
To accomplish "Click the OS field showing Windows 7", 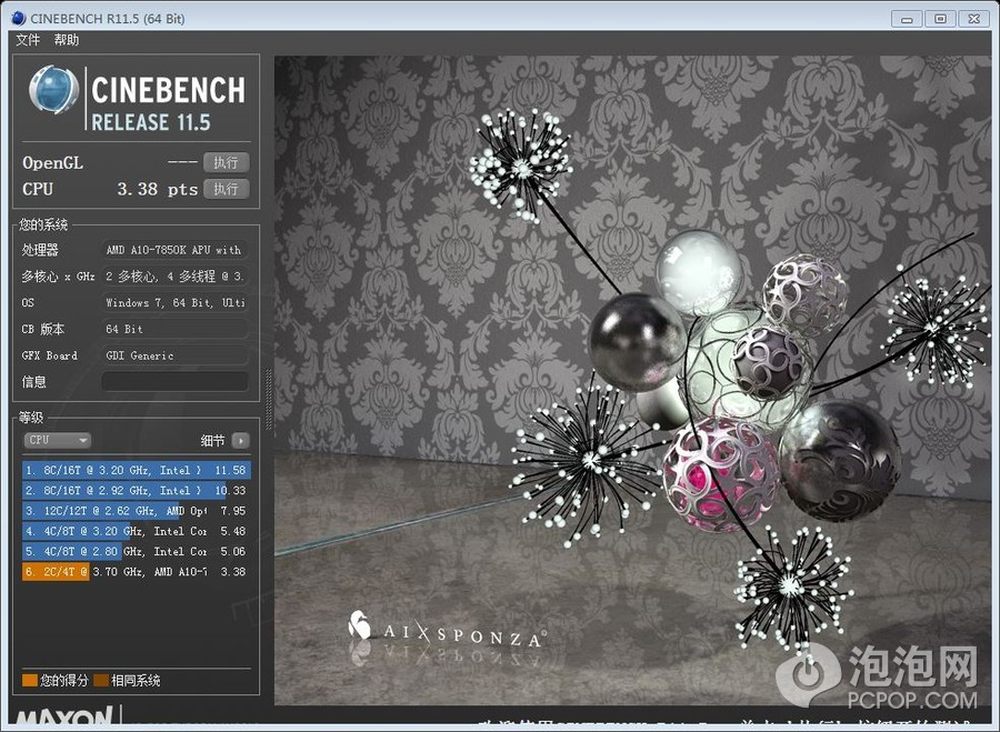I will click(x=174, y=303).
